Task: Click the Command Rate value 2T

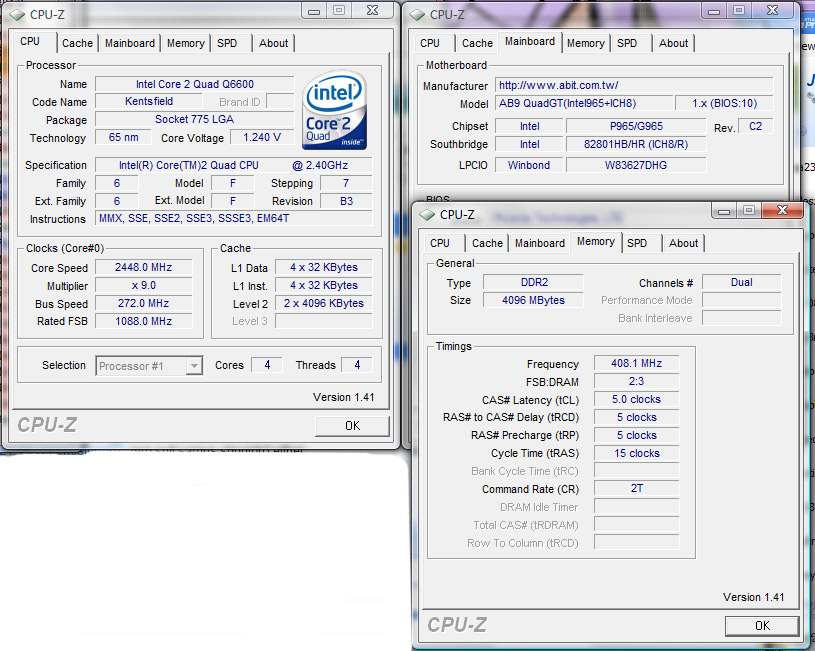Action: pyautogui.click(x=636, y=488)
